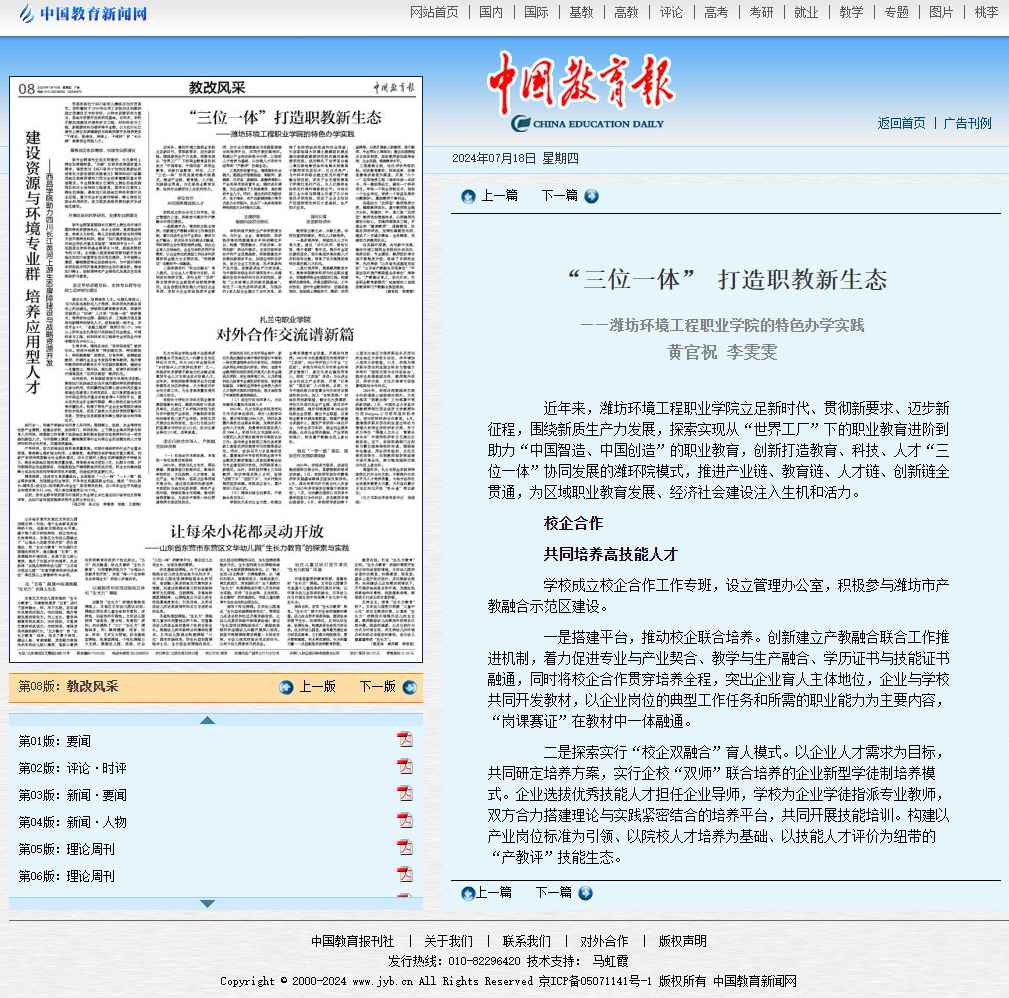Click top 上一篇 text link
This screenshot has width=1009, height=998.
(x=499, y=196)
